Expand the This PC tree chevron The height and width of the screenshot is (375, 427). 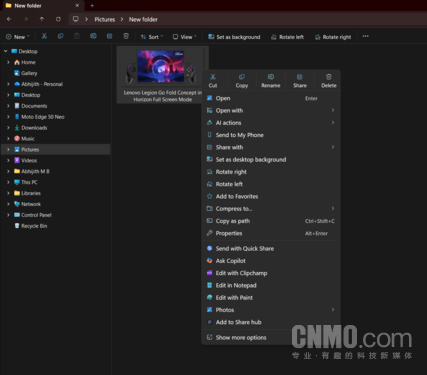(x=8, y=182)
